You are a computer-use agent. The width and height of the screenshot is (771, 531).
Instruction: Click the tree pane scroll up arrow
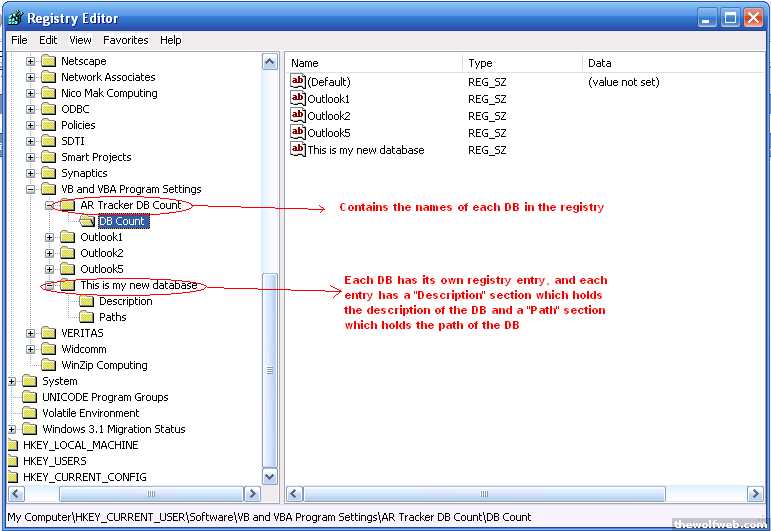pos(270,62)
